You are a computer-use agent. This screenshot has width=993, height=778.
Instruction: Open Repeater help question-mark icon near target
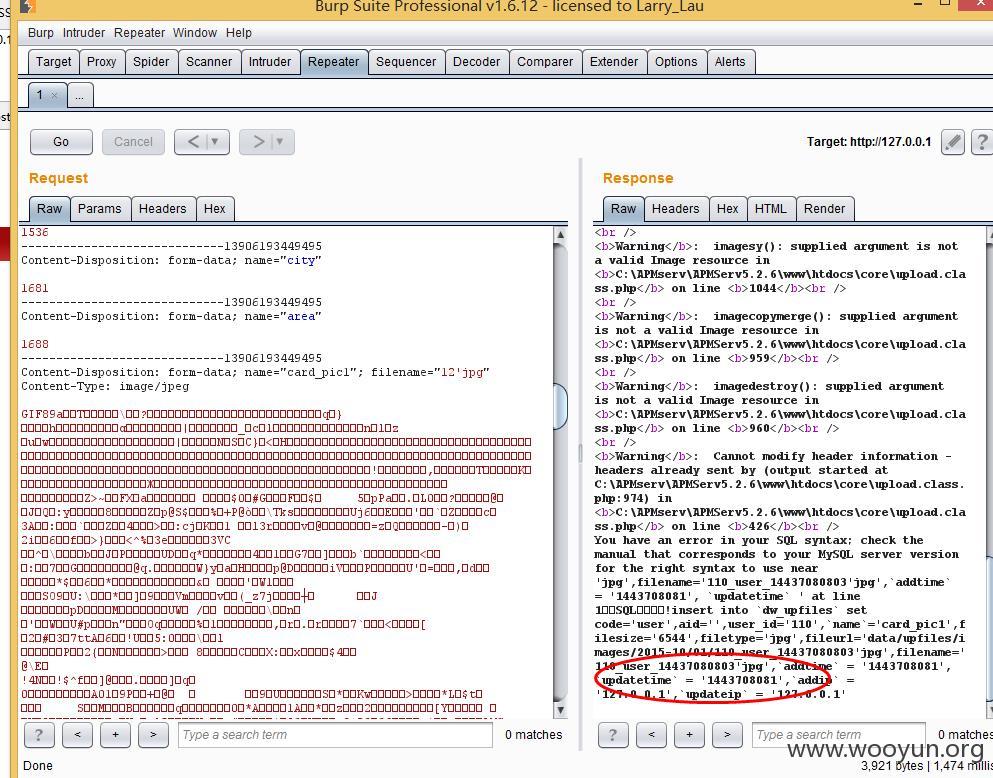pyautogui.click(x=982, y=142)
